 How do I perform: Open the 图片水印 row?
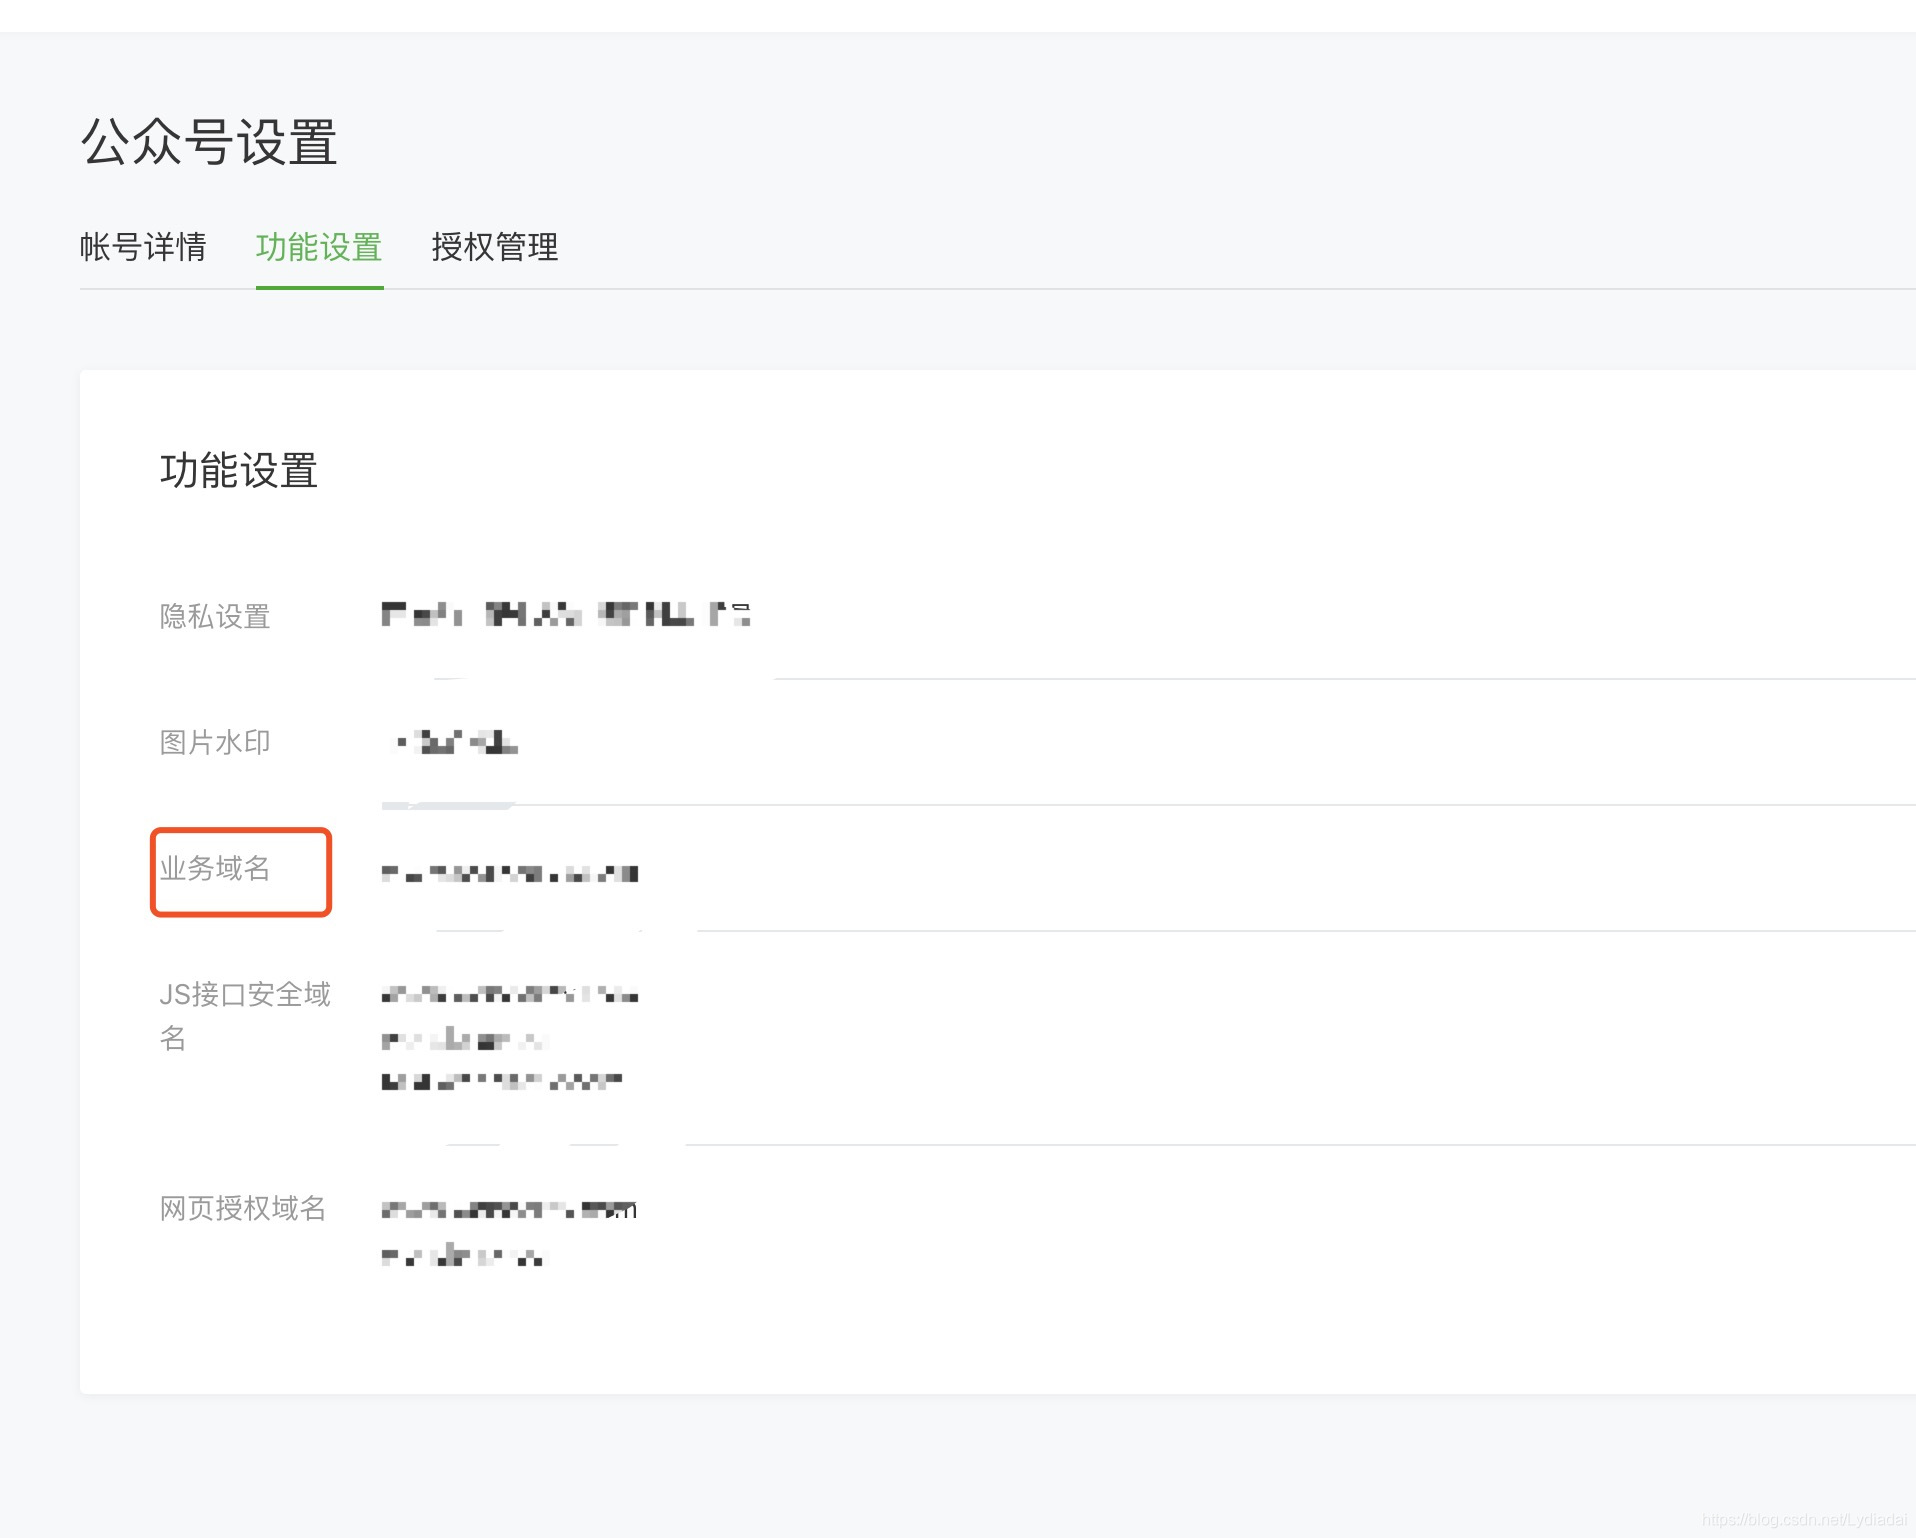214,742
